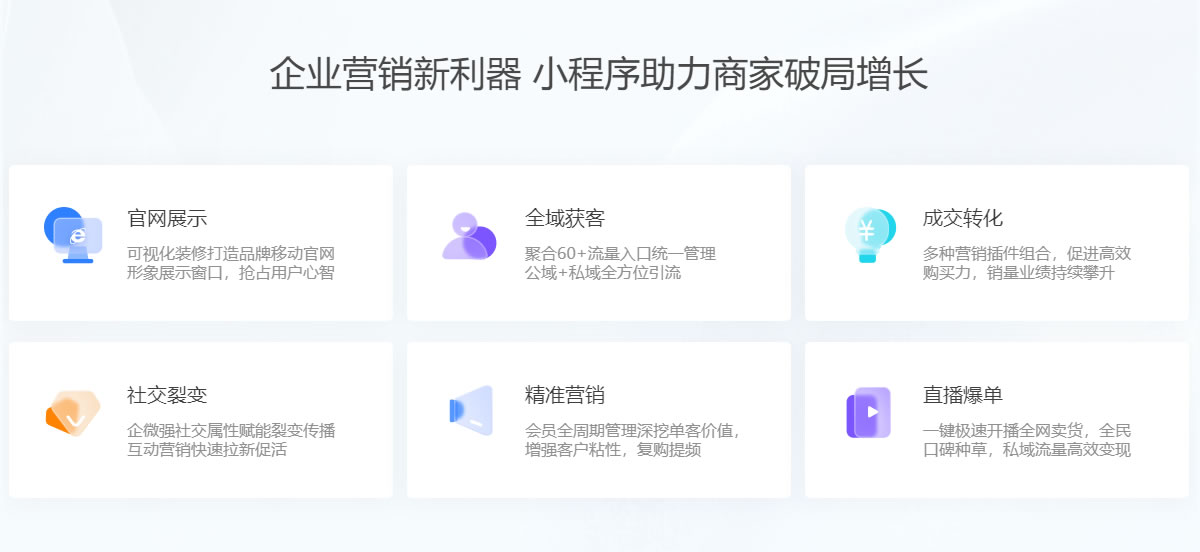The width and height of the screenshot is (1200, 552).
Task: Click the 官网展示 browser monitor icon
Action: click(73, 236)
